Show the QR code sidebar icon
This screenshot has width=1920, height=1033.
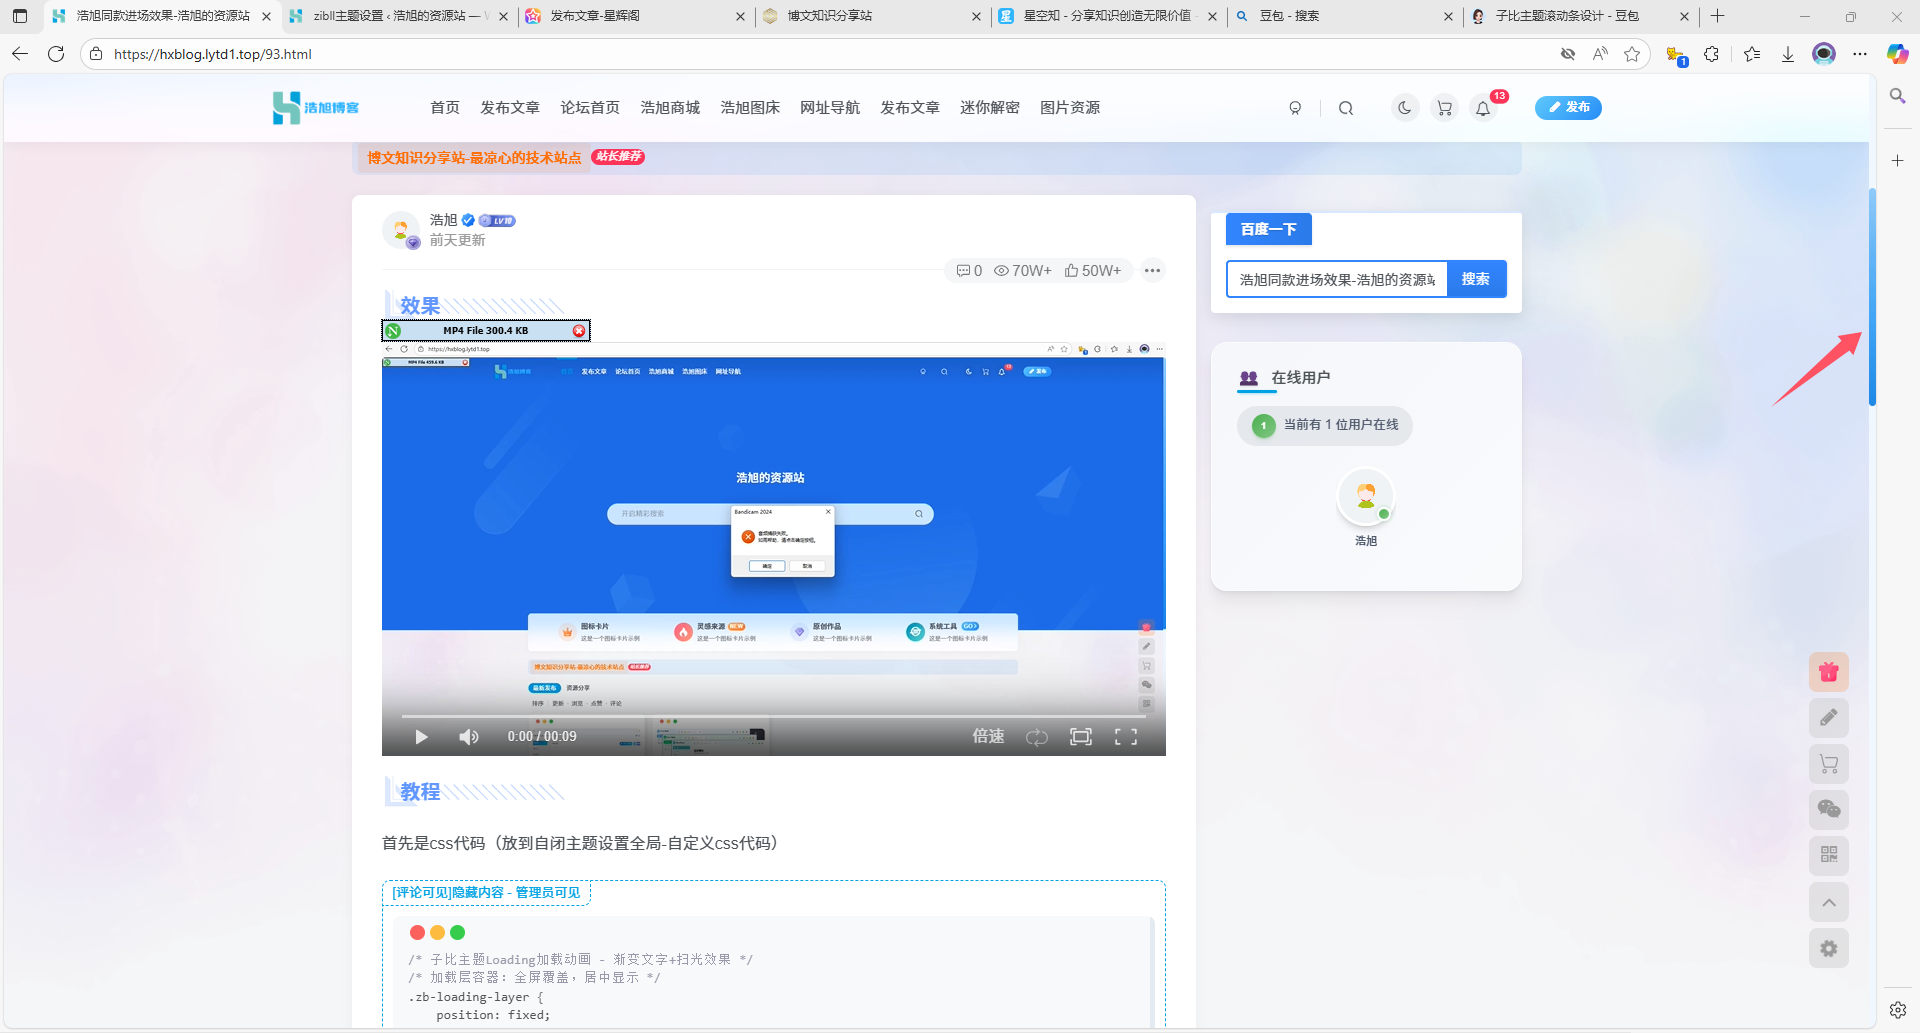click(1829, 855)
